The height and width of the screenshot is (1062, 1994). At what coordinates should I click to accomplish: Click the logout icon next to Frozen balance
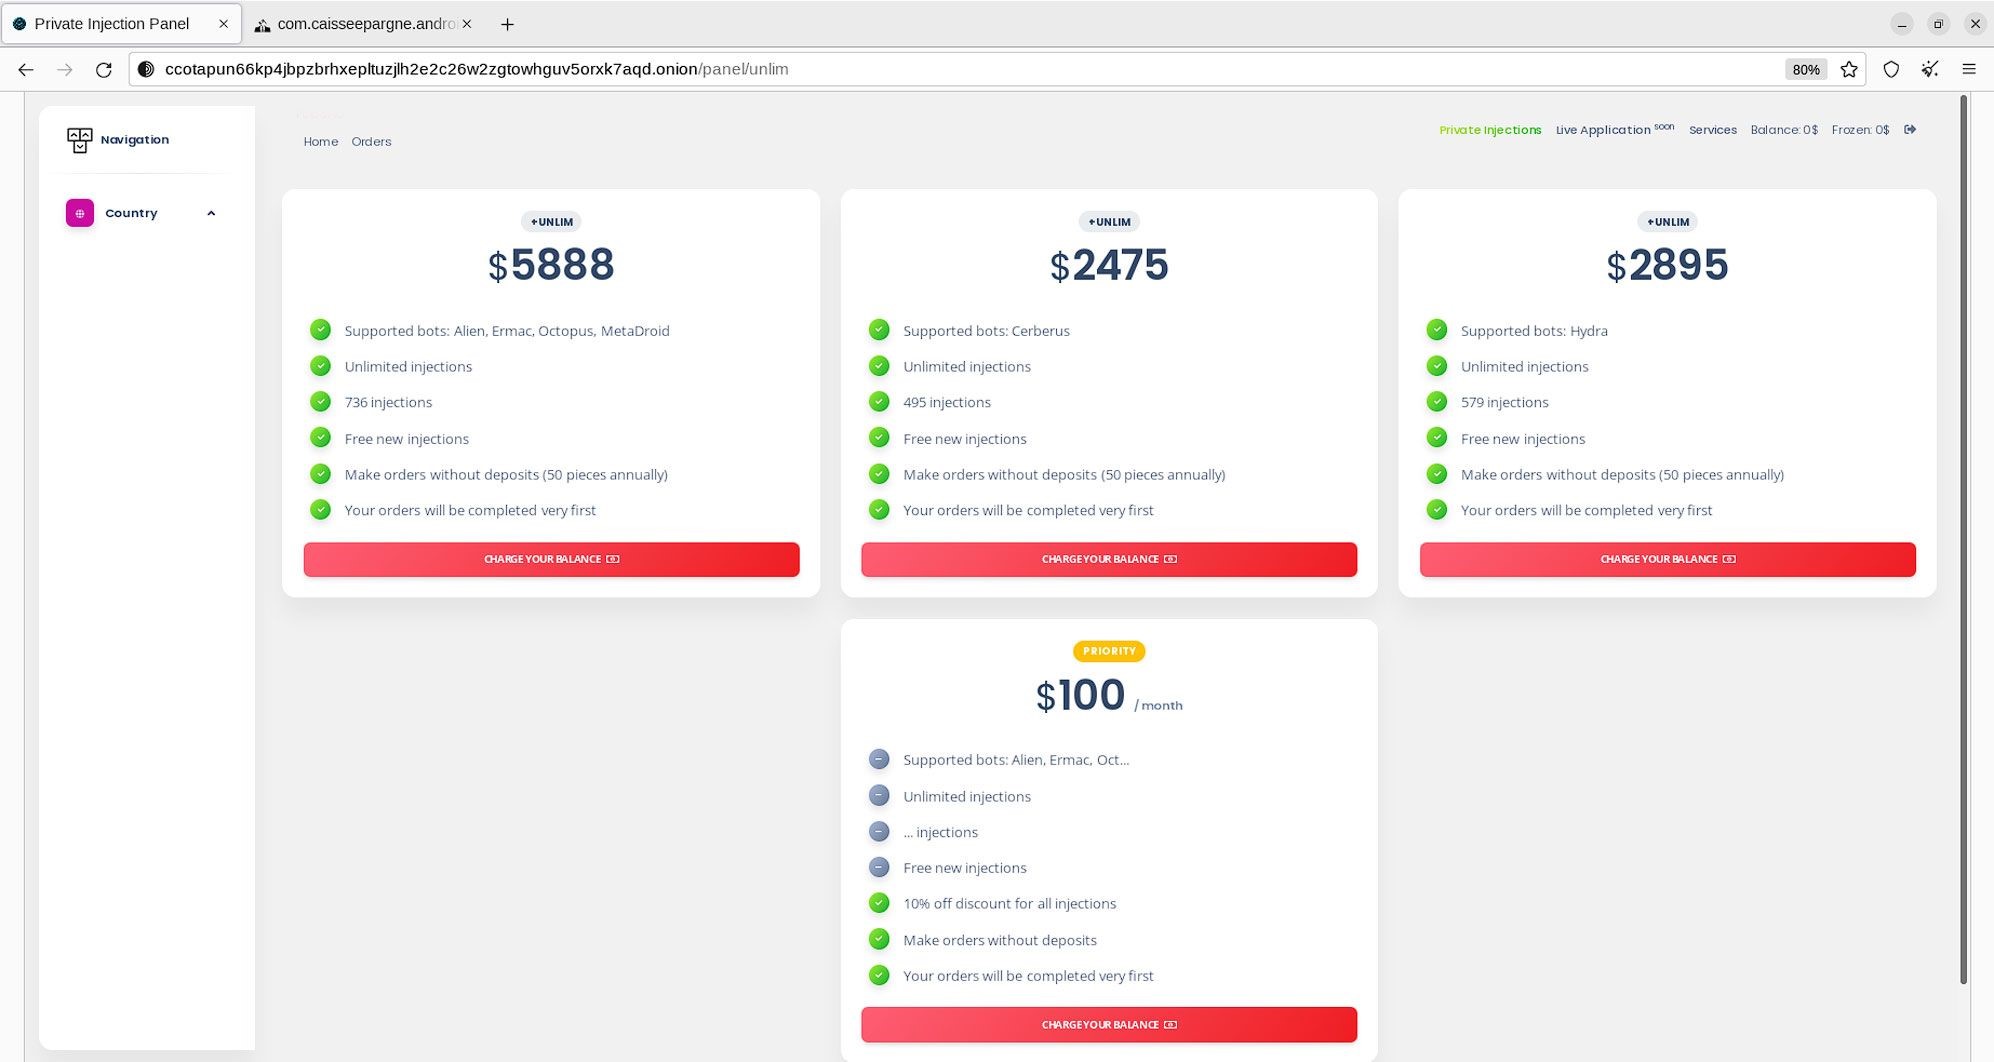[x=1909, y=130]
